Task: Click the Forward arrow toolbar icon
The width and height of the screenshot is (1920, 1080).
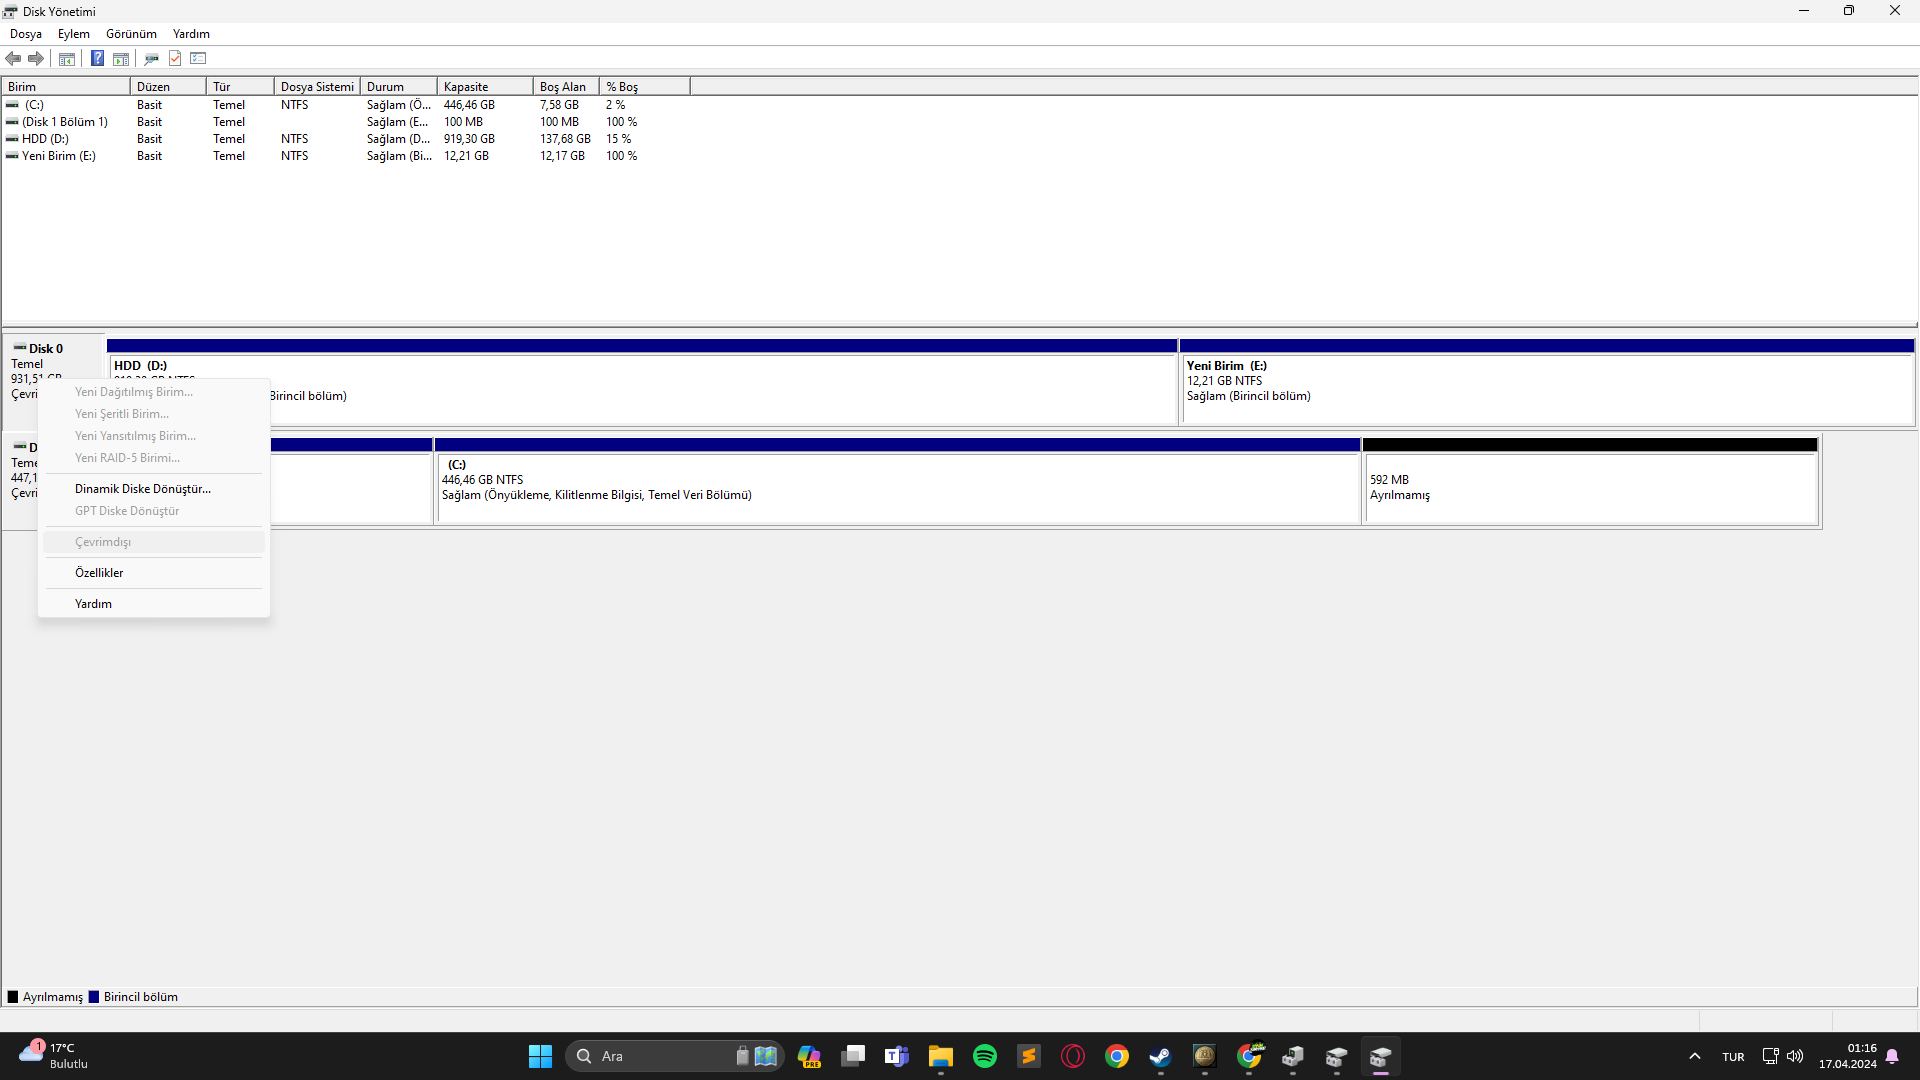Action: coord(36,59)
